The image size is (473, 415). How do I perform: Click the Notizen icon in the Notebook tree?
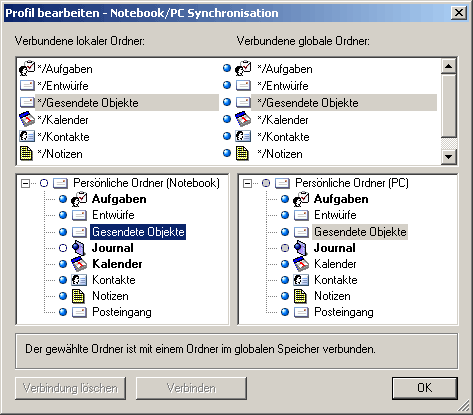click(78, 296)
